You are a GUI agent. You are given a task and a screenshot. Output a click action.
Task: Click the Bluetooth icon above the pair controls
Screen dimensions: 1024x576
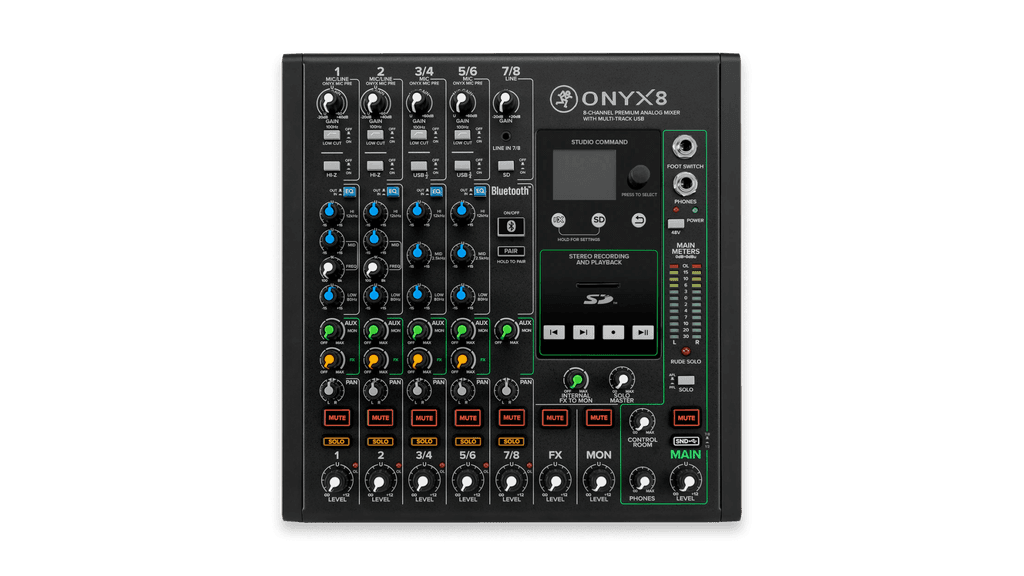coord(511,226)
